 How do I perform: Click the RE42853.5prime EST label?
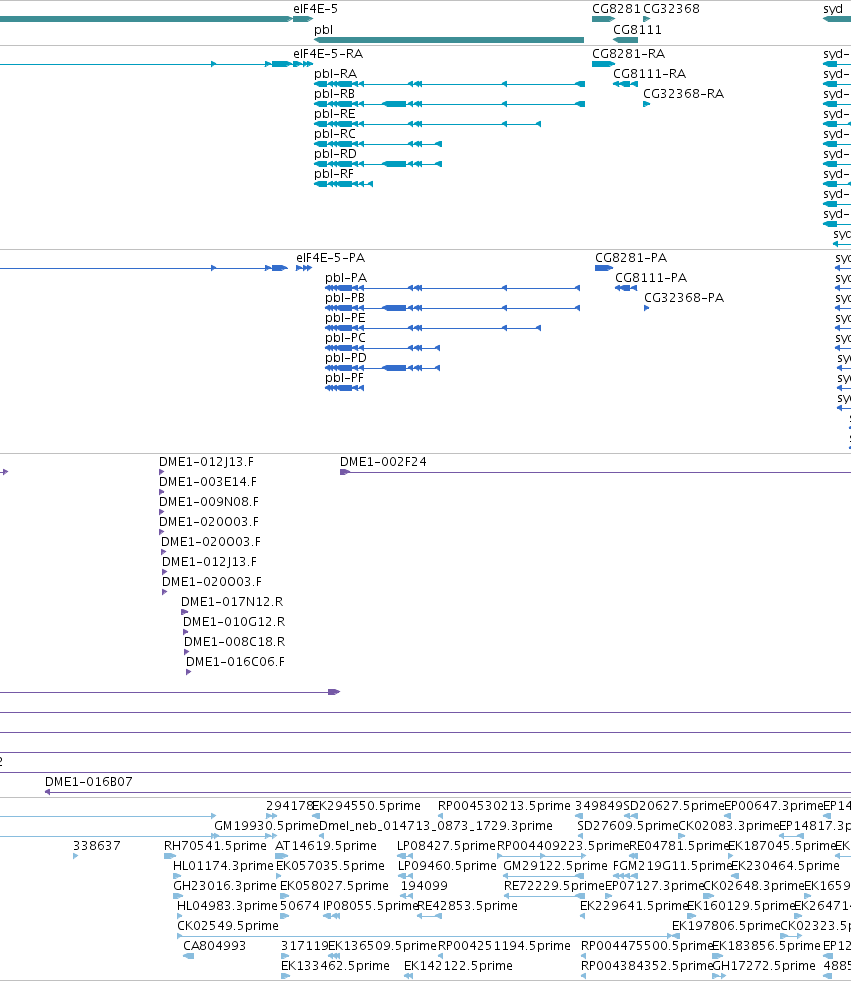click(467, 906)
